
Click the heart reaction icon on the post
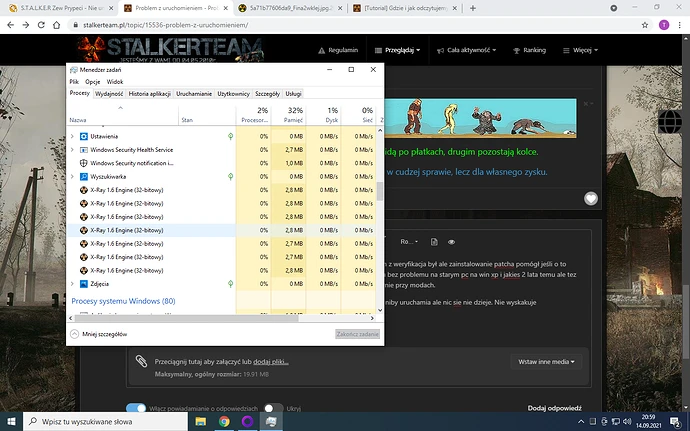pos(591,199)
